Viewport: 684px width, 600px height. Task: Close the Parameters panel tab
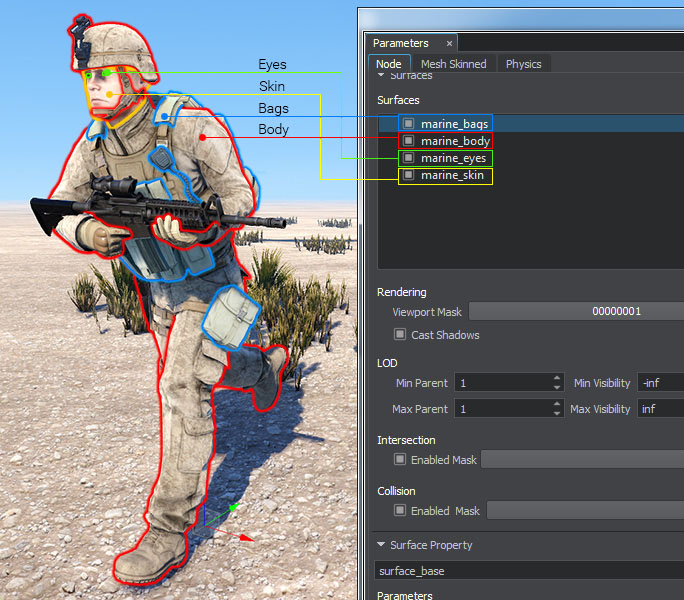[449, 44]
